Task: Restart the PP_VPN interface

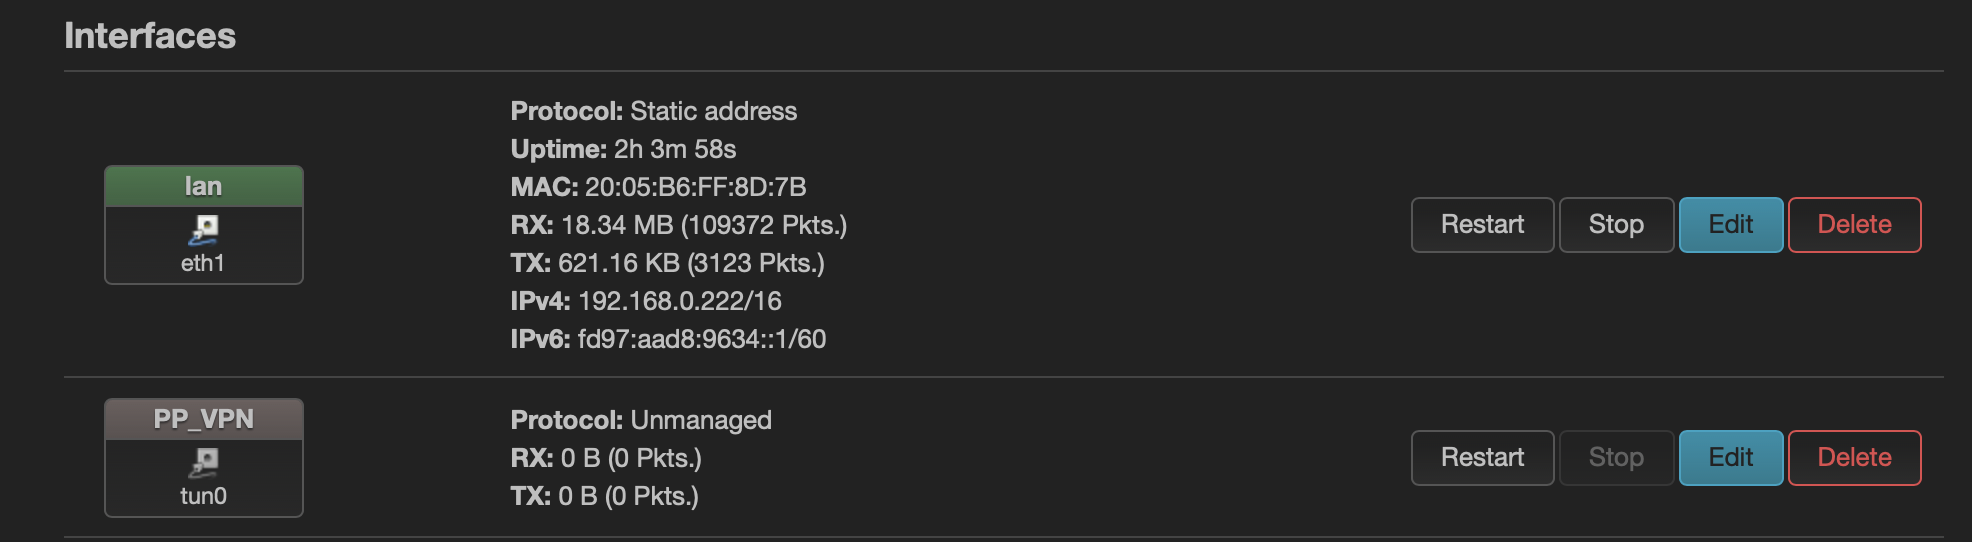Action: (1482, 458)
